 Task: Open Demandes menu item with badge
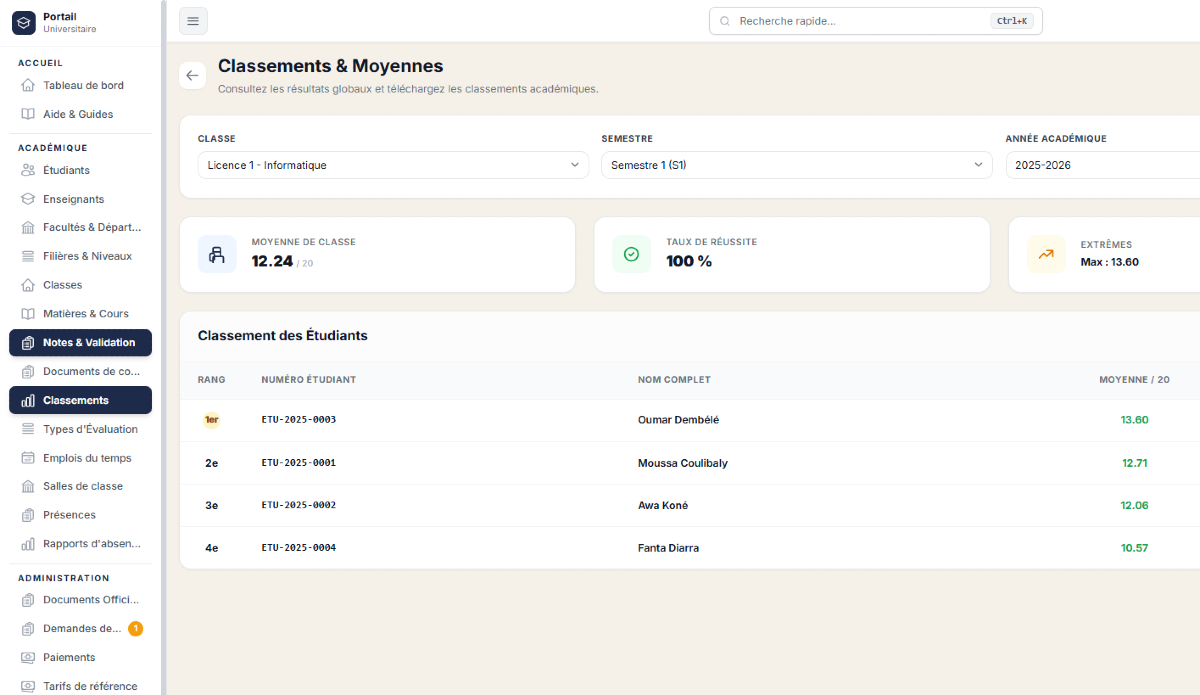coord(80,629)
